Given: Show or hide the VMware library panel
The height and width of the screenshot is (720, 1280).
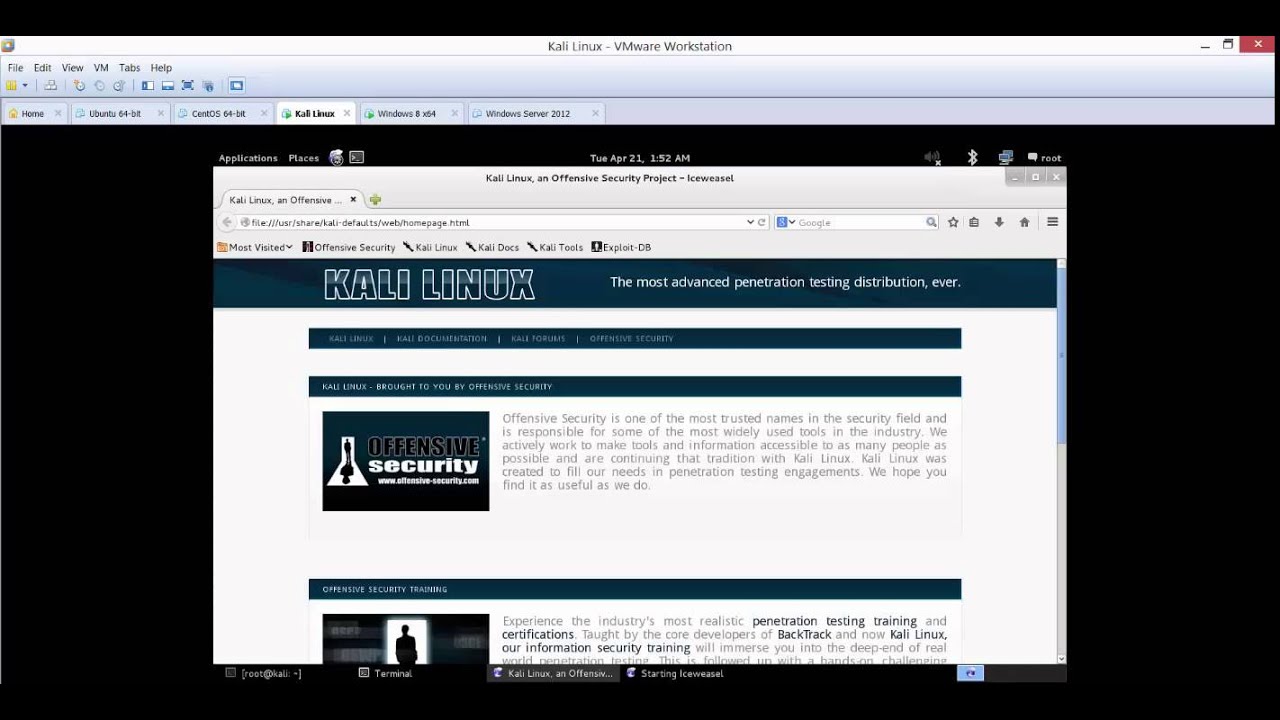Looking at the screenshot, I should point(148,86).
